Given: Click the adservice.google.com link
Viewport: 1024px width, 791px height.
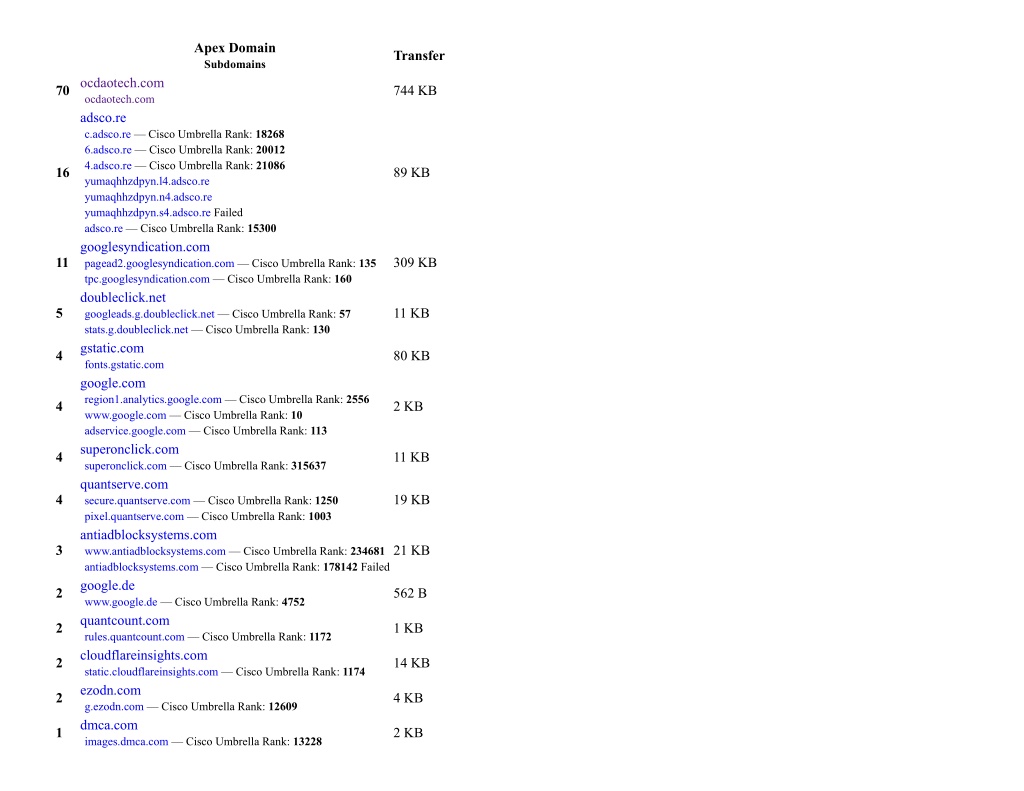Looking at the screenshot, I should (135, 430).
